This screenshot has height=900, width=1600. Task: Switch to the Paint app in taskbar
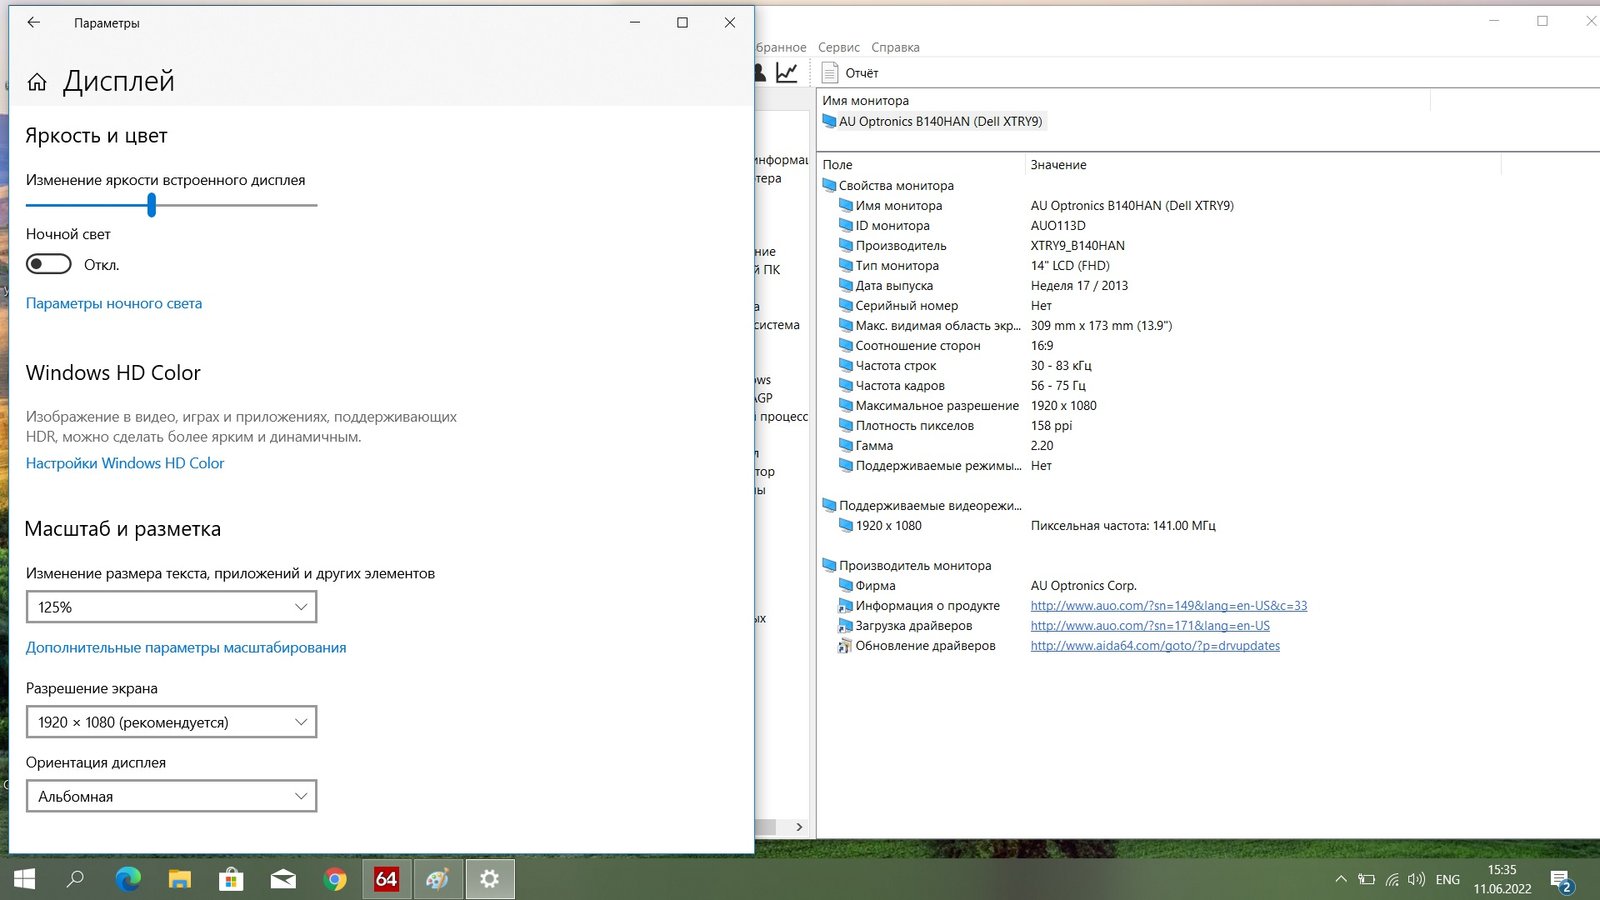438,879
